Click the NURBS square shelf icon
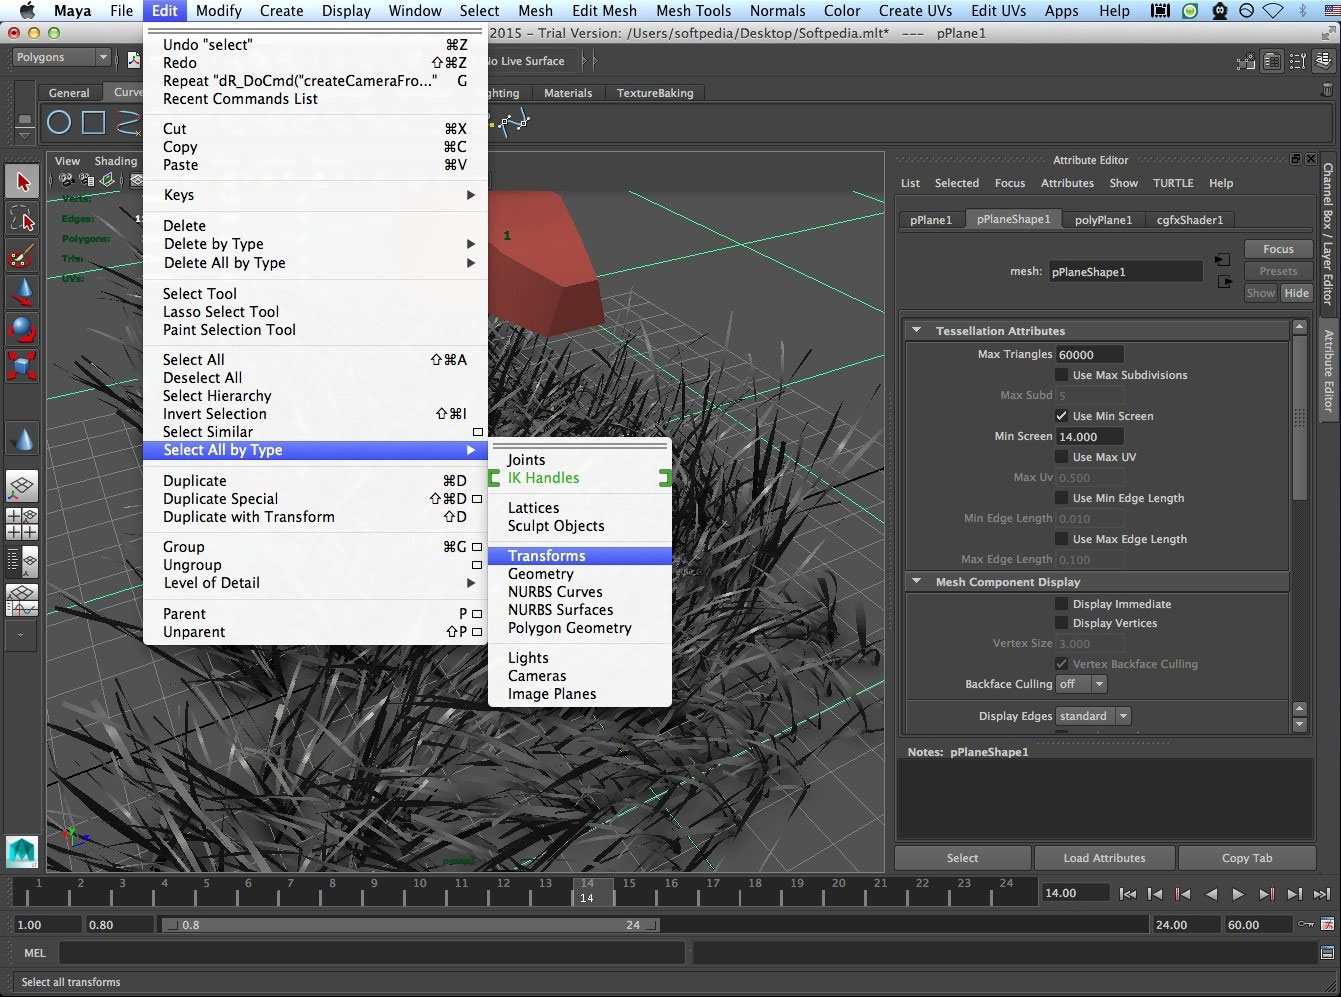 (93, 123)
